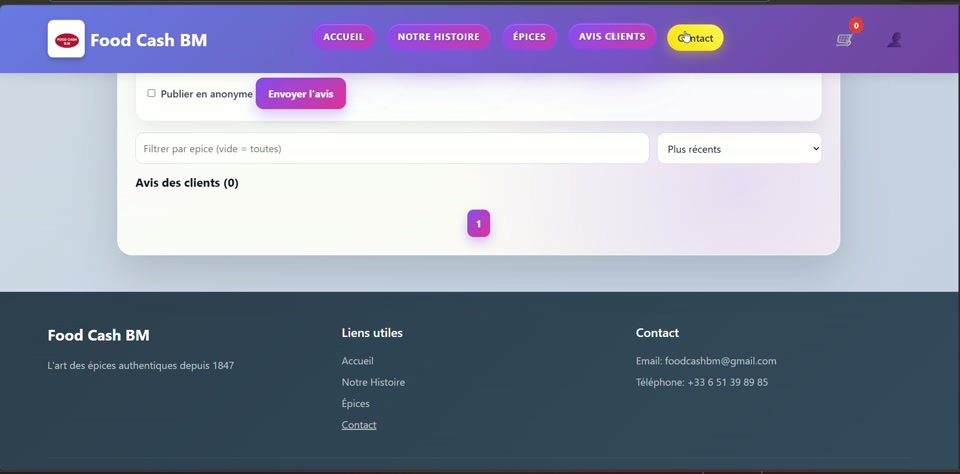The height and width of the screenshot is (474, 960).
Task: Open the Plus récents sort dropdown
Action: click(x=739, y=149)
